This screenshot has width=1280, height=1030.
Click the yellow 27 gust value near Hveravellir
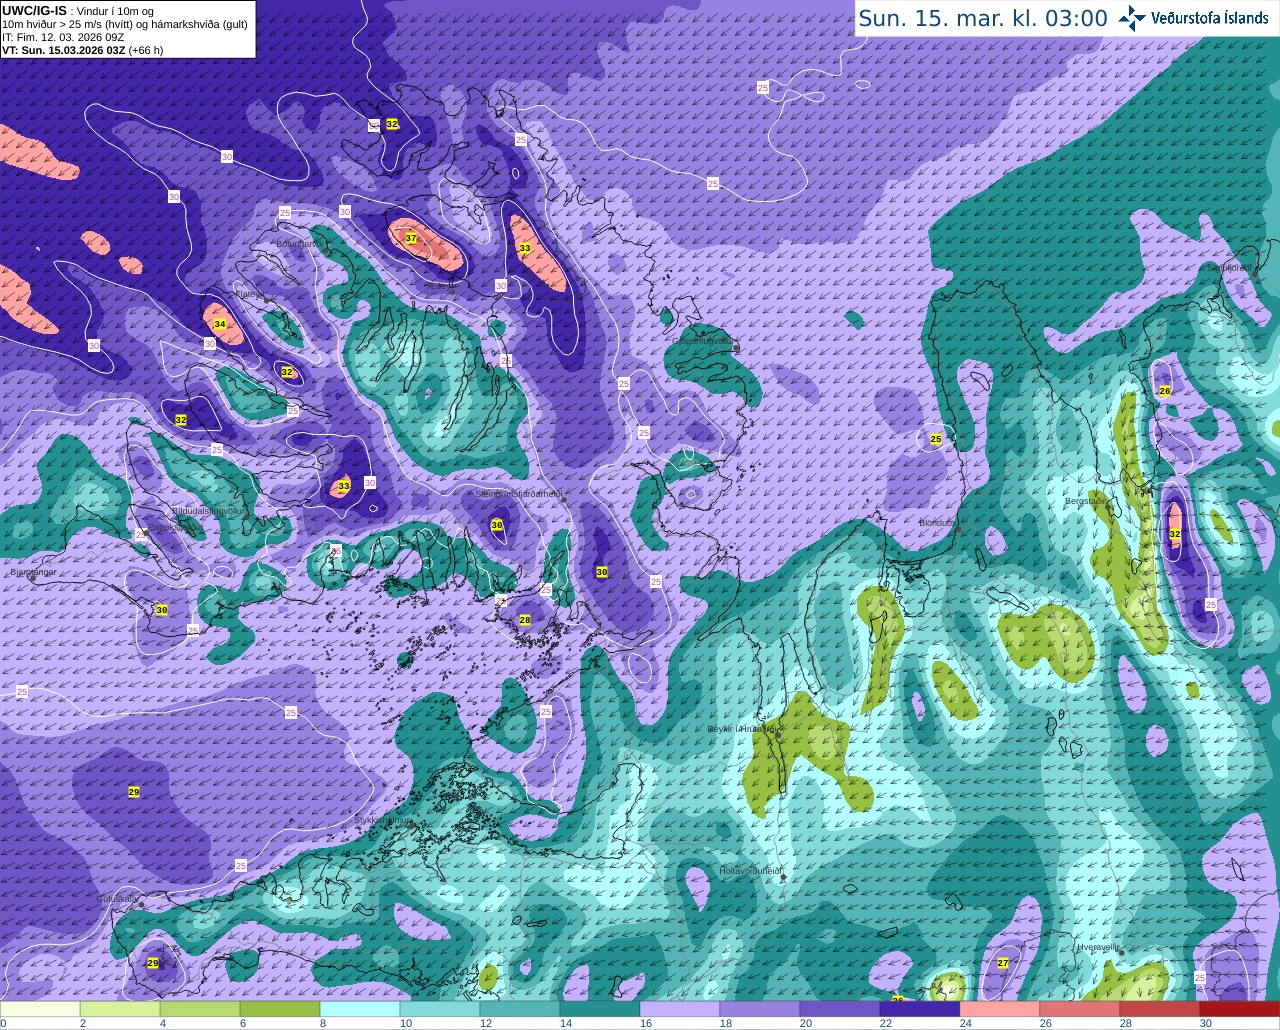(1003, 963)
